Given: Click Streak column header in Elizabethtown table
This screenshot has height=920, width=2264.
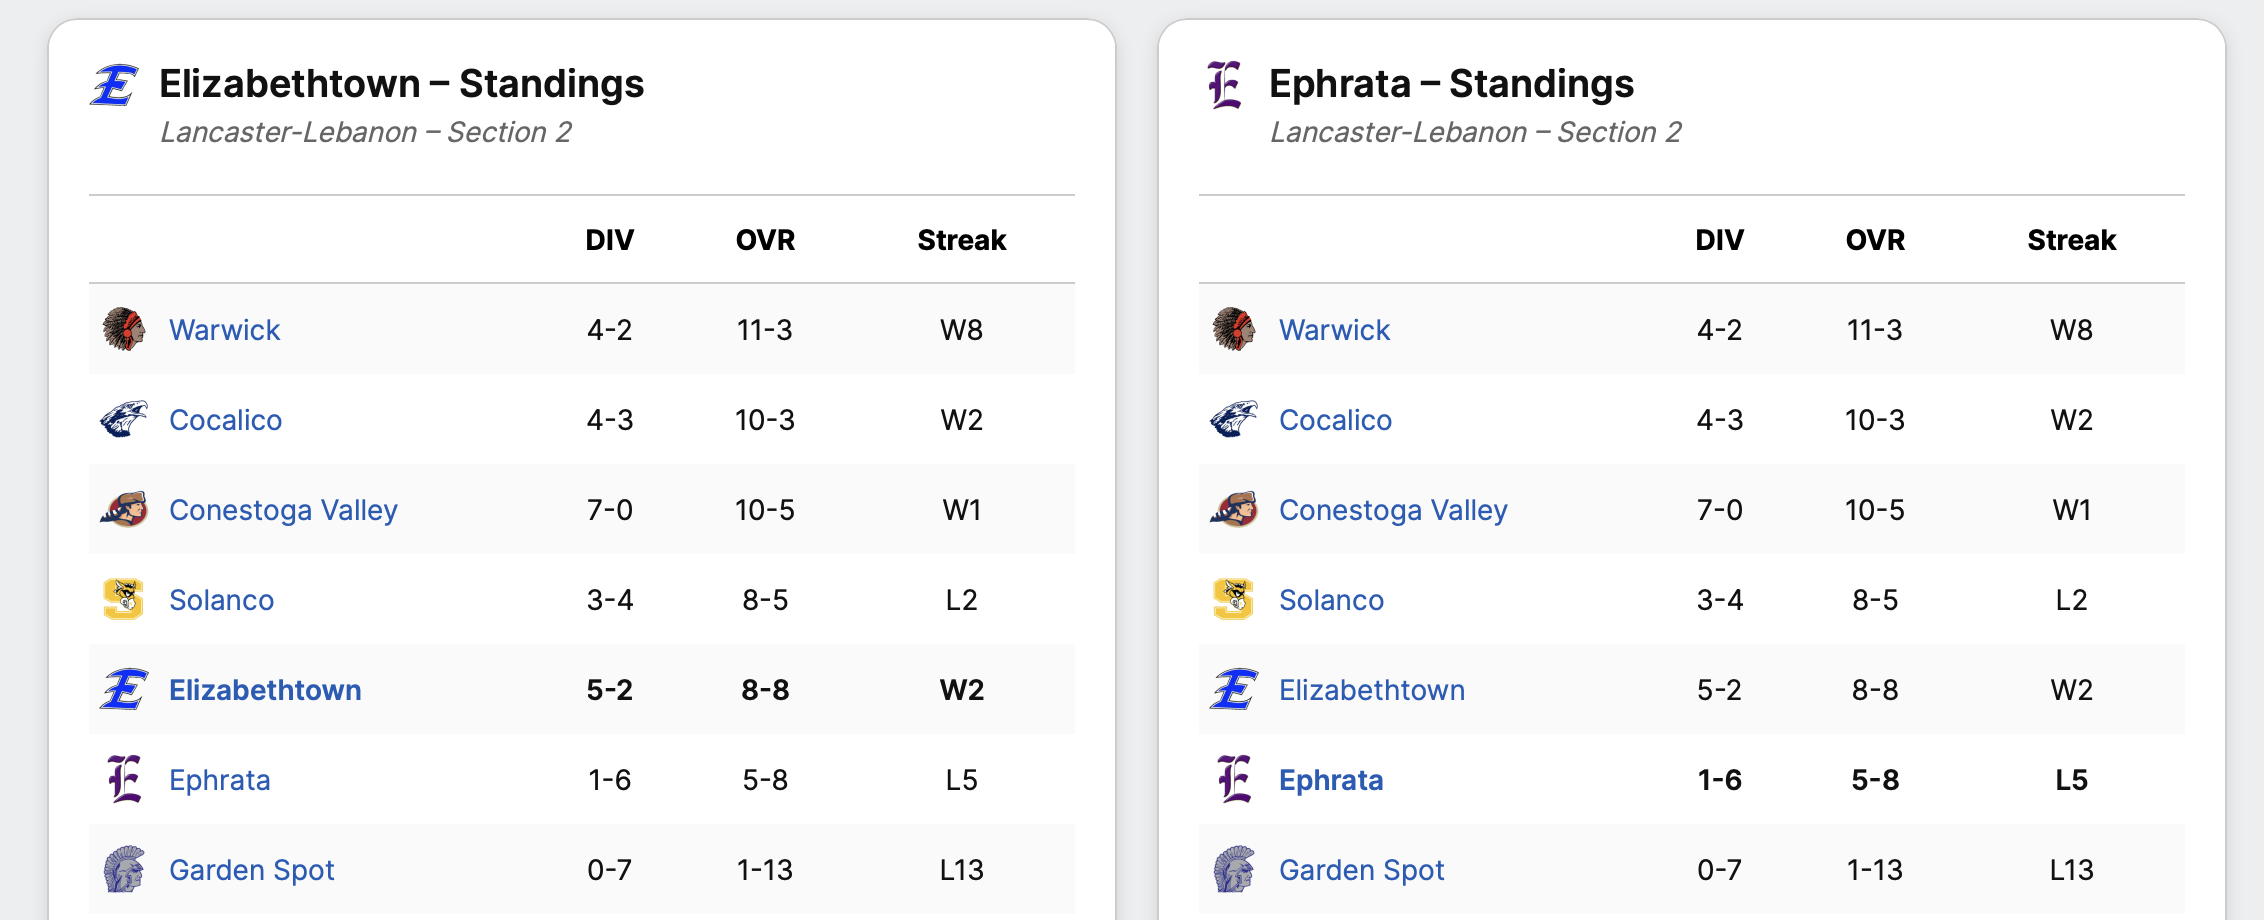Looking at the screenshot, I should pyautogui.click(x=961, y=240).
